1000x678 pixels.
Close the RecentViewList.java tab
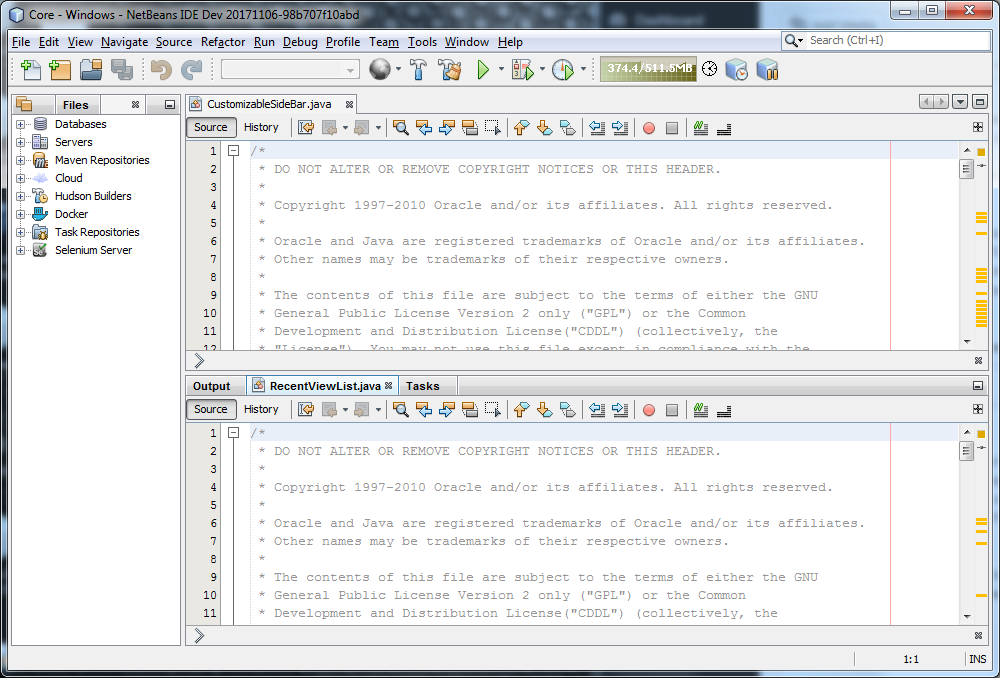[x=388, y=385]
